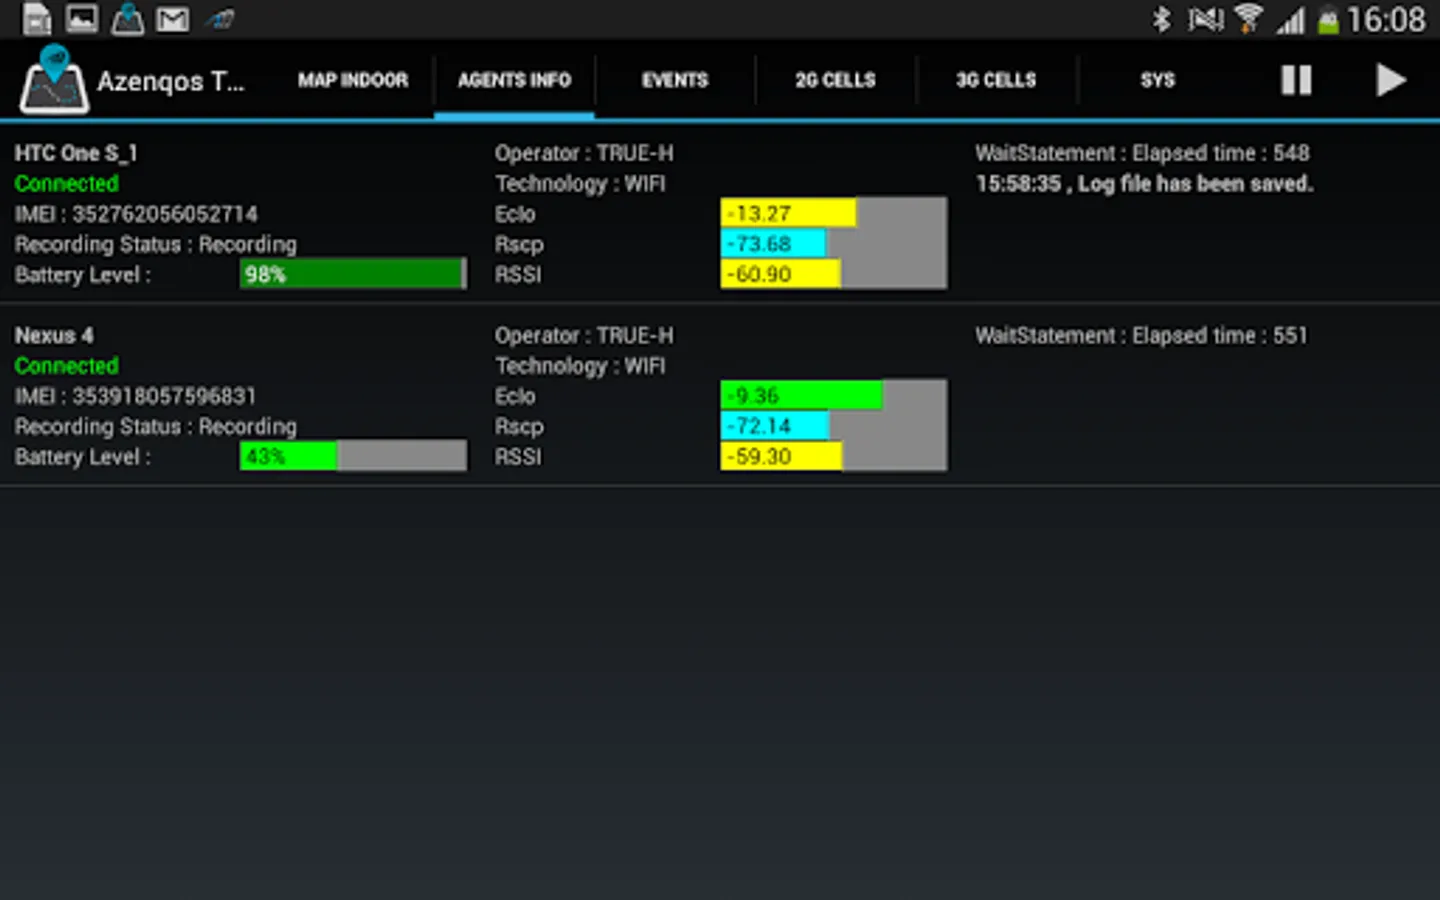Tap the Wi-Fi status icon
The height and width of the screenshot is (900, 1440).
click(x=1248, y=19)
